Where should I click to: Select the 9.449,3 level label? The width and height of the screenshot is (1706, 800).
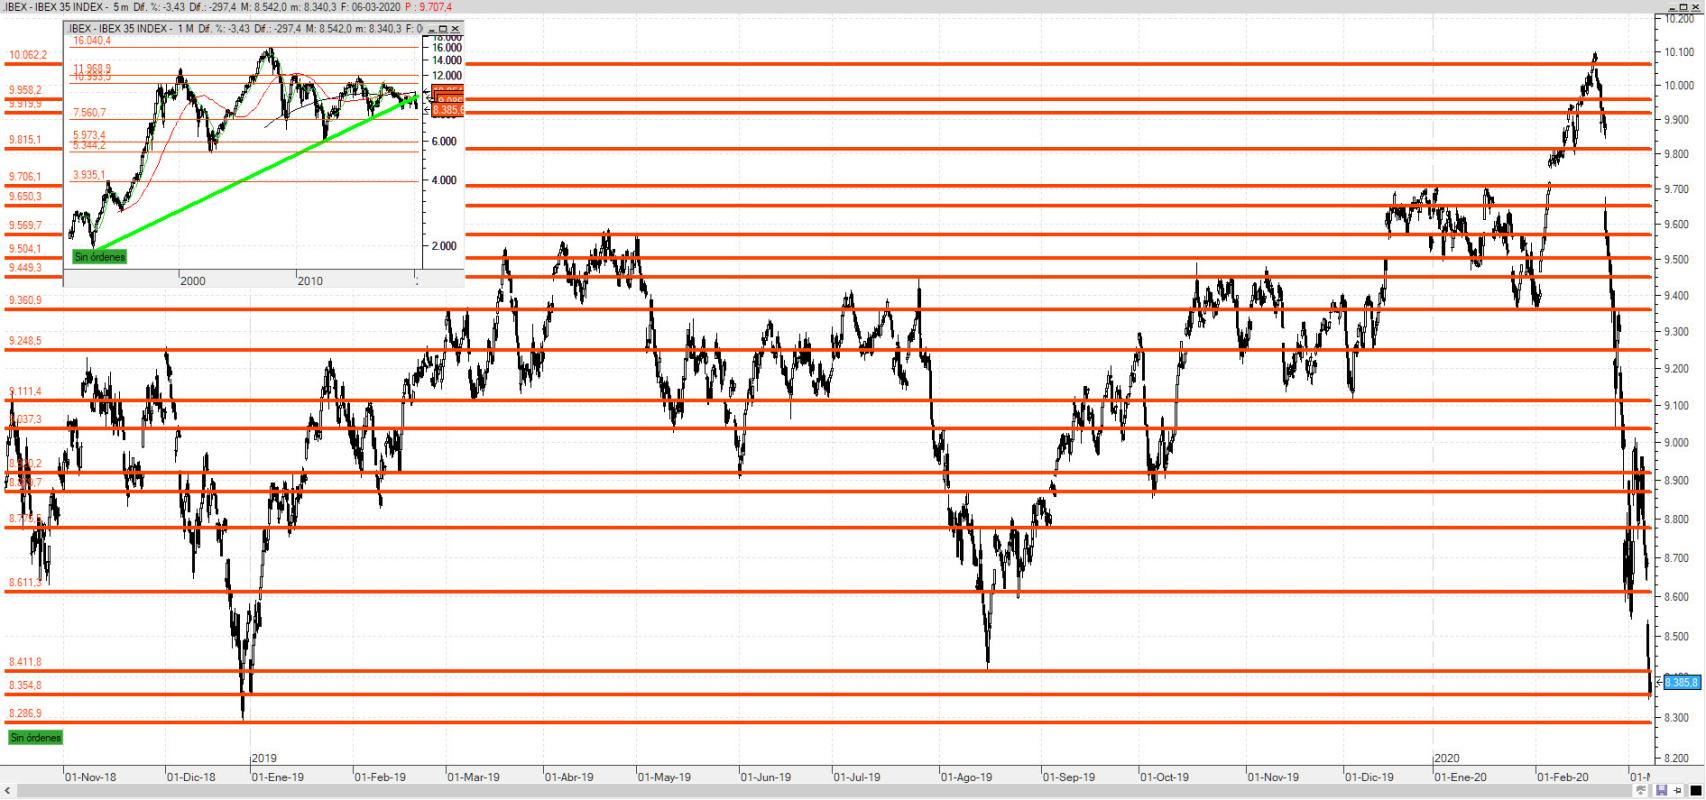click(x=25, y=268)
